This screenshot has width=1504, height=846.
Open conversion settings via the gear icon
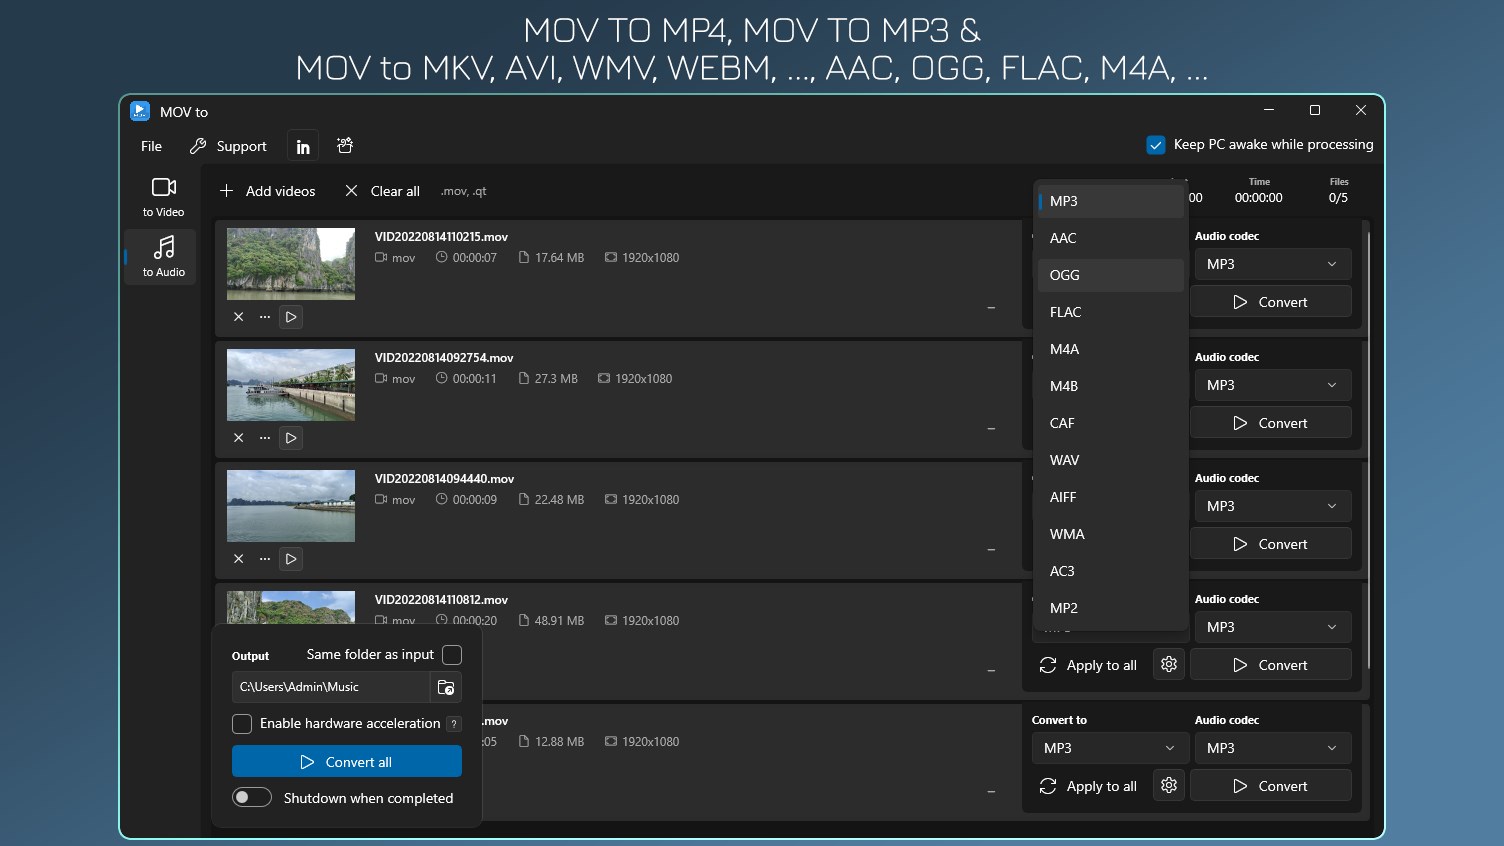(x=1168, y=663)
